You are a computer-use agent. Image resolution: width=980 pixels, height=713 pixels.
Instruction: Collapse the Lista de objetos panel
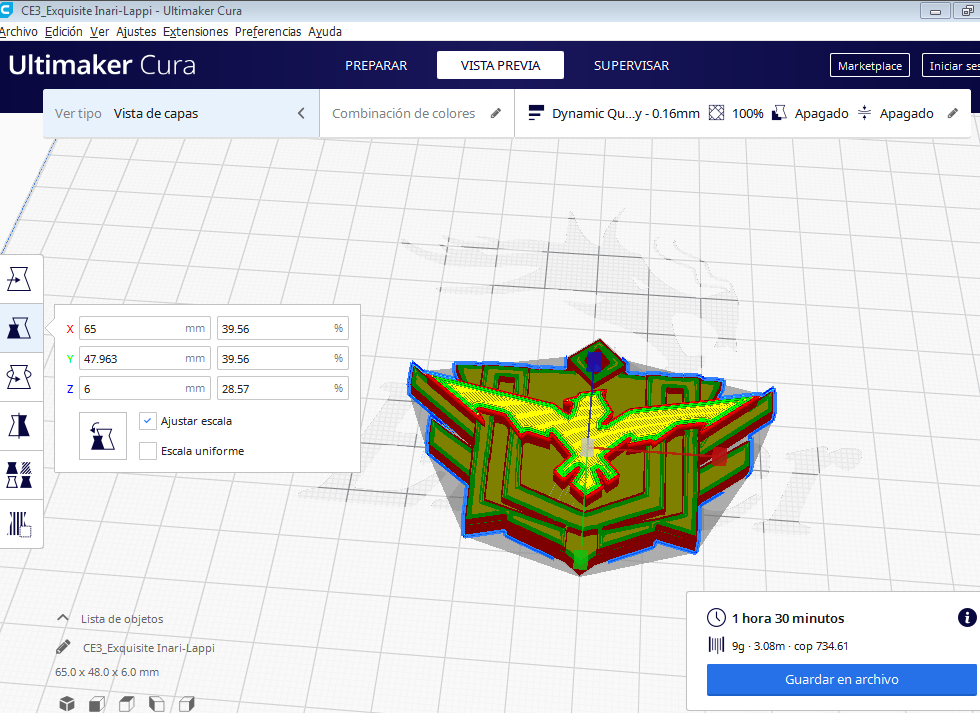click(62, 618)
